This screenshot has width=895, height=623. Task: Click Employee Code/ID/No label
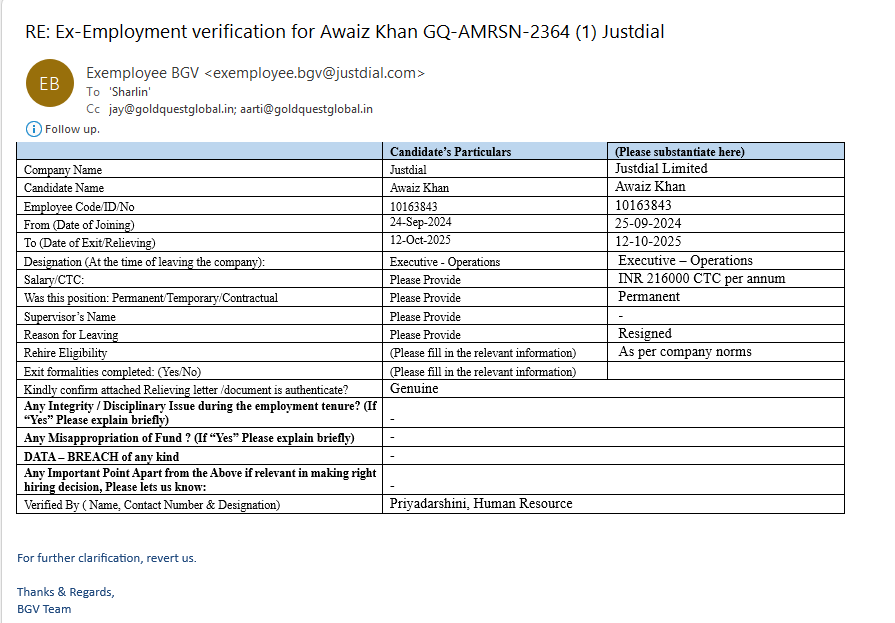click(x=79, y=207)
